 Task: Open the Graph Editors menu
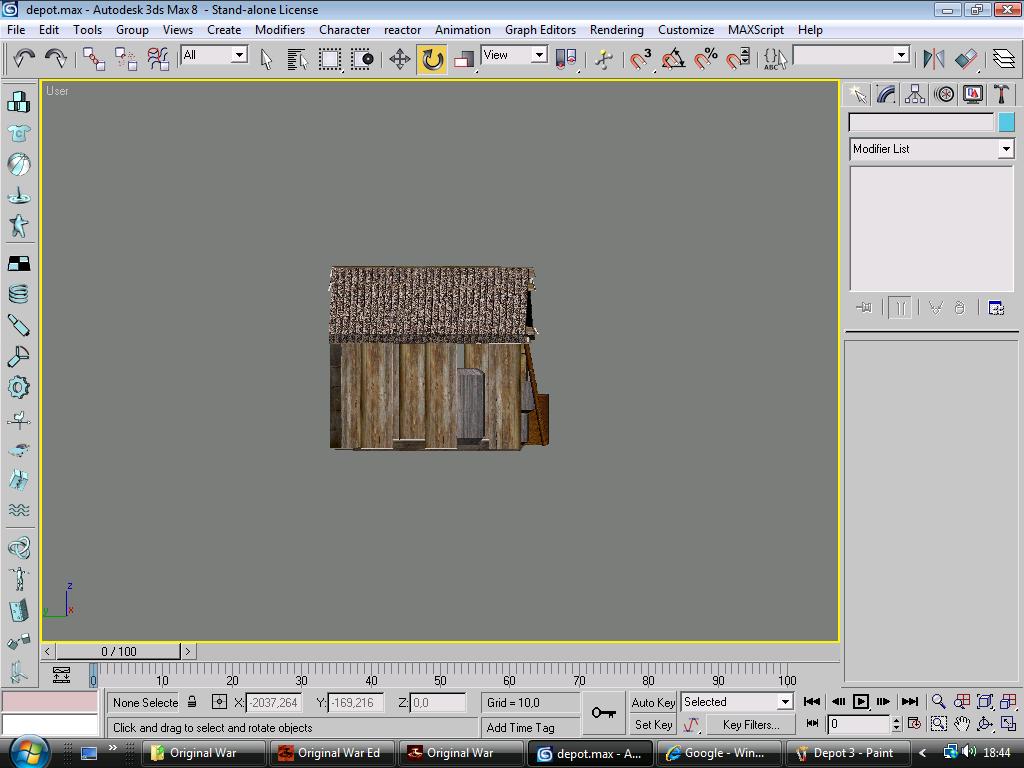click(x=540, y=30)
